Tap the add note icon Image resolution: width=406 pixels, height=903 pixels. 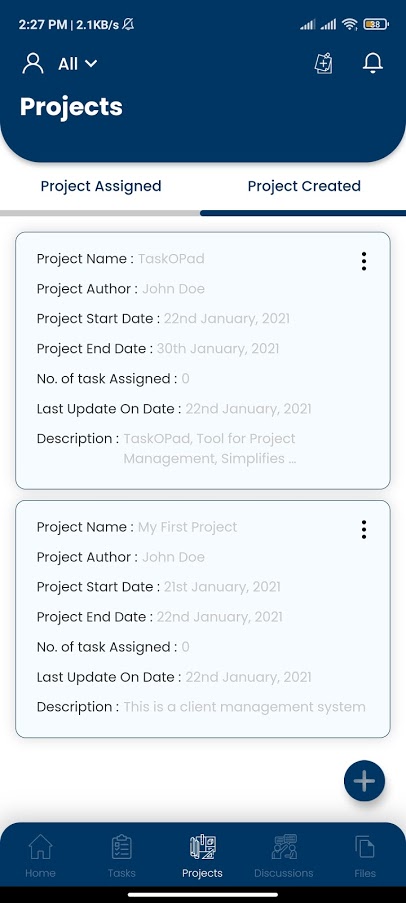coord(324,63)
